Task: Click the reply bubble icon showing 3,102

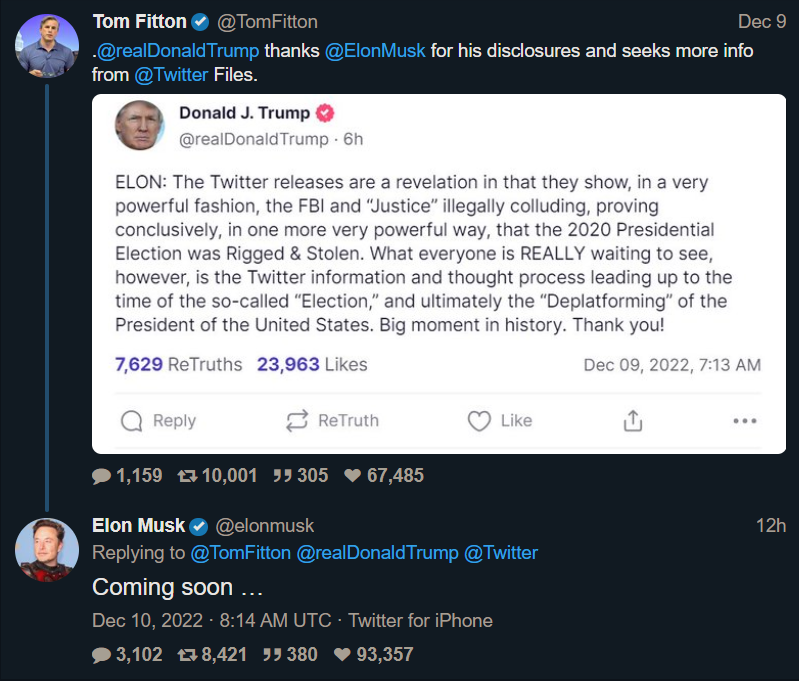Action: click(x=101, y=655)
